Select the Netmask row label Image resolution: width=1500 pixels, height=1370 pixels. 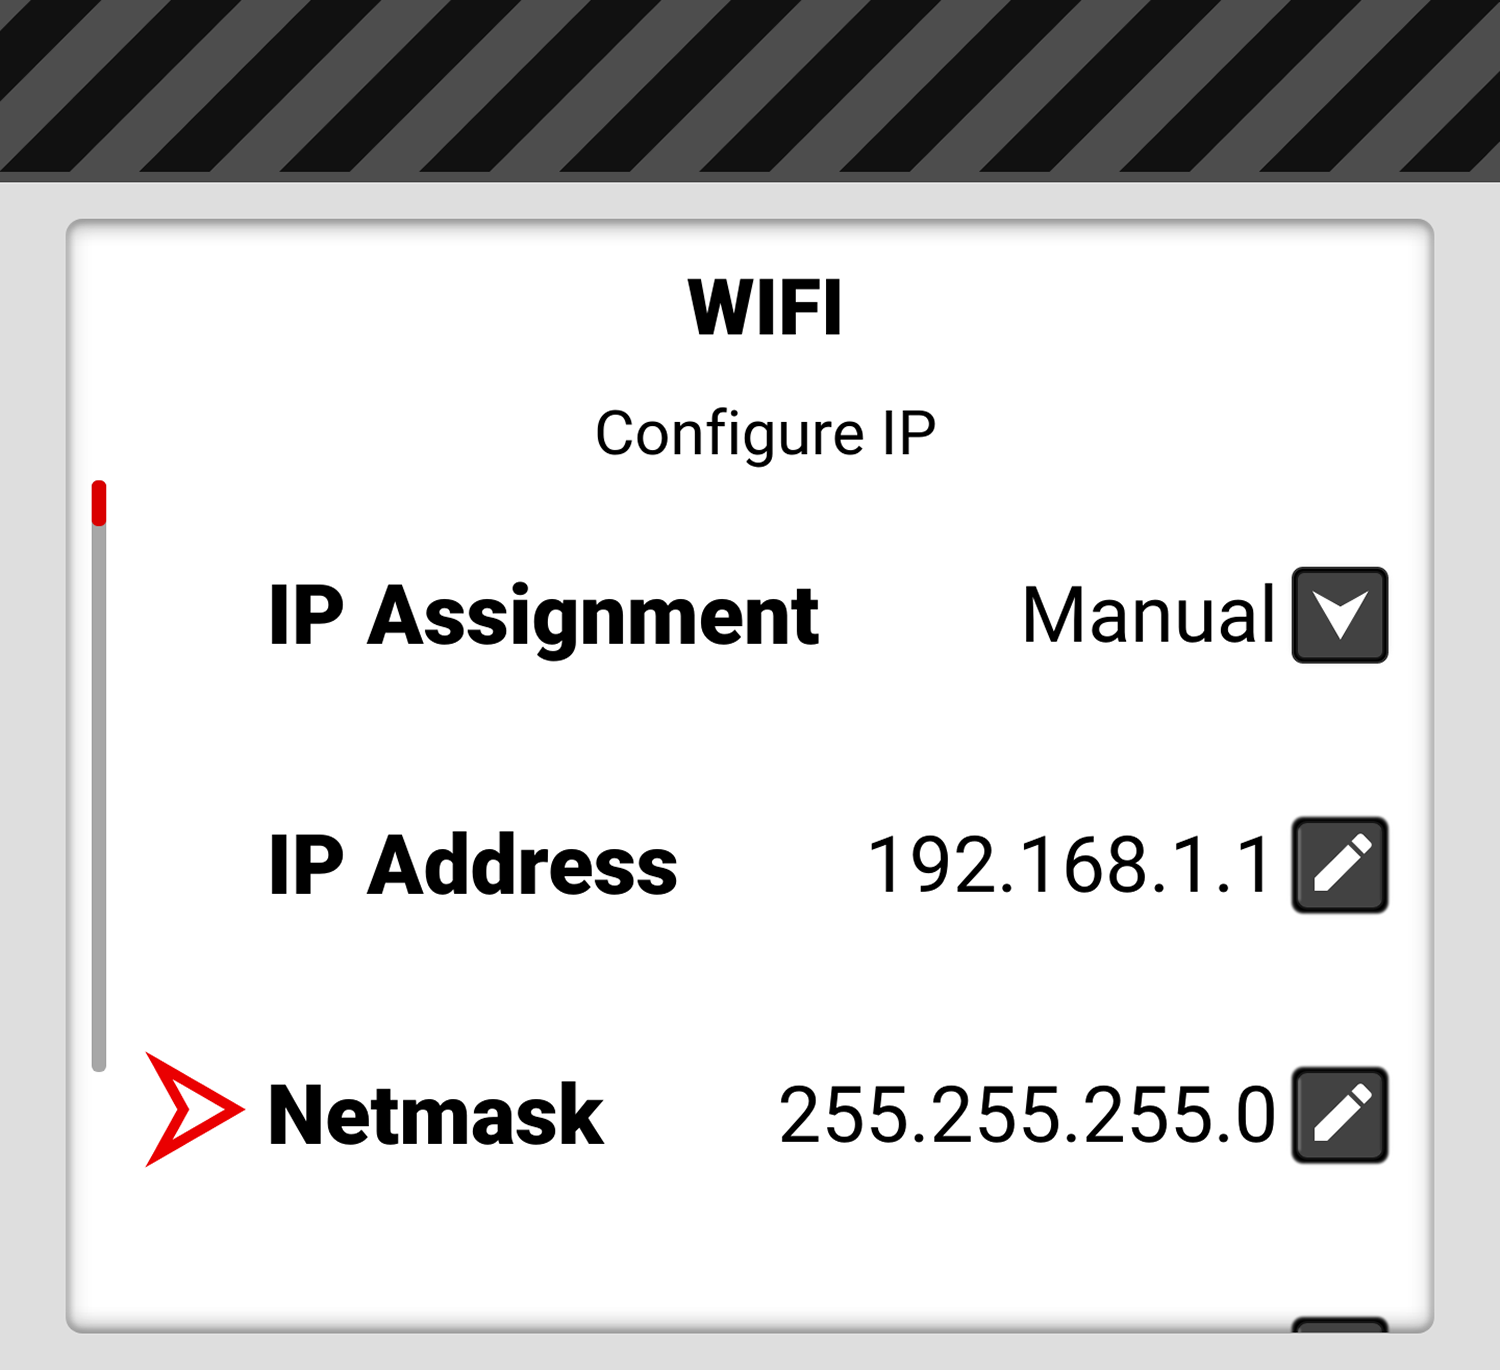click(x=435, y=1115)
